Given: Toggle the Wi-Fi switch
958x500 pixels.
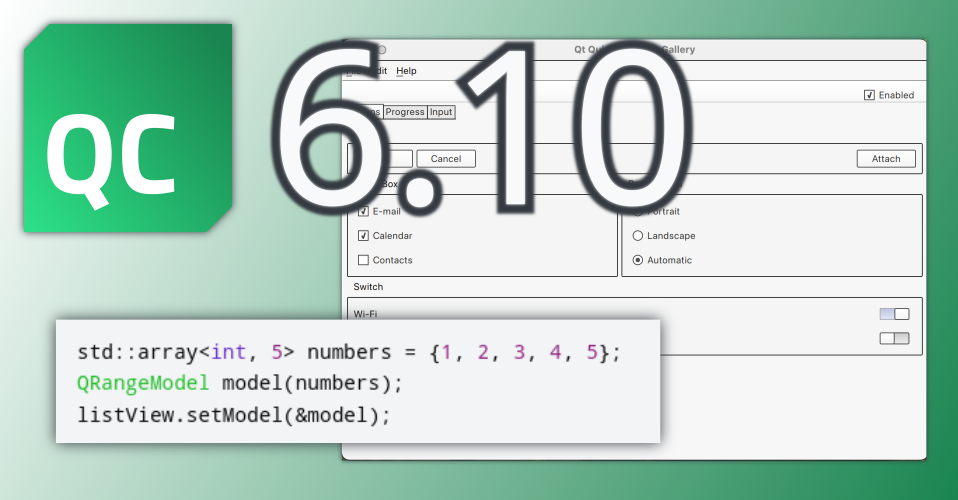Looking at the screenshot, I should coord(894,314).
